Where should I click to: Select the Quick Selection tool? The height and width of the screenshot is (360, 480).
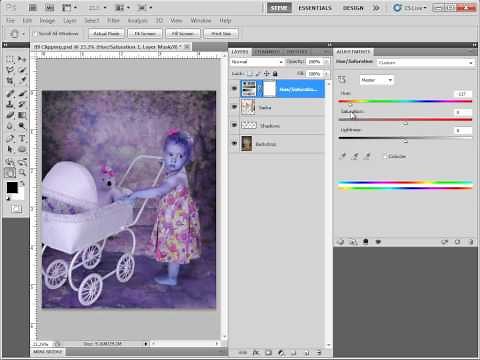point(22,70)
